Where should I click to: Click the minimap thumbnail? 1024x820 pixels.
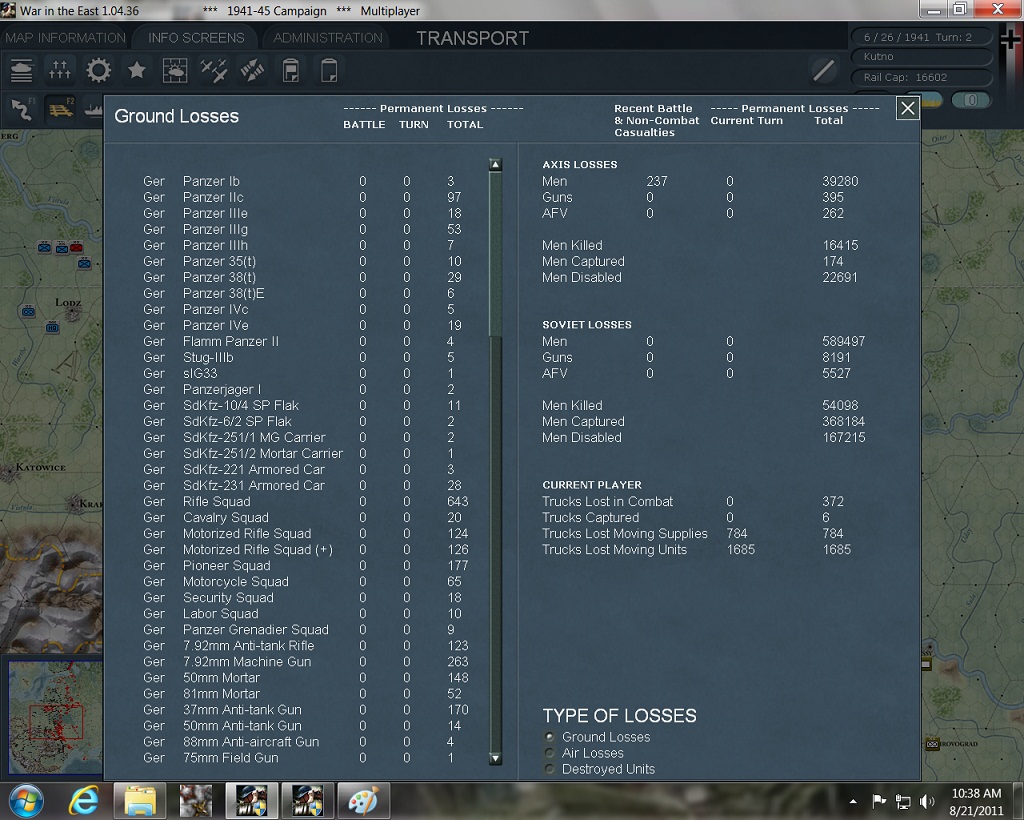(x=56, y=717)
